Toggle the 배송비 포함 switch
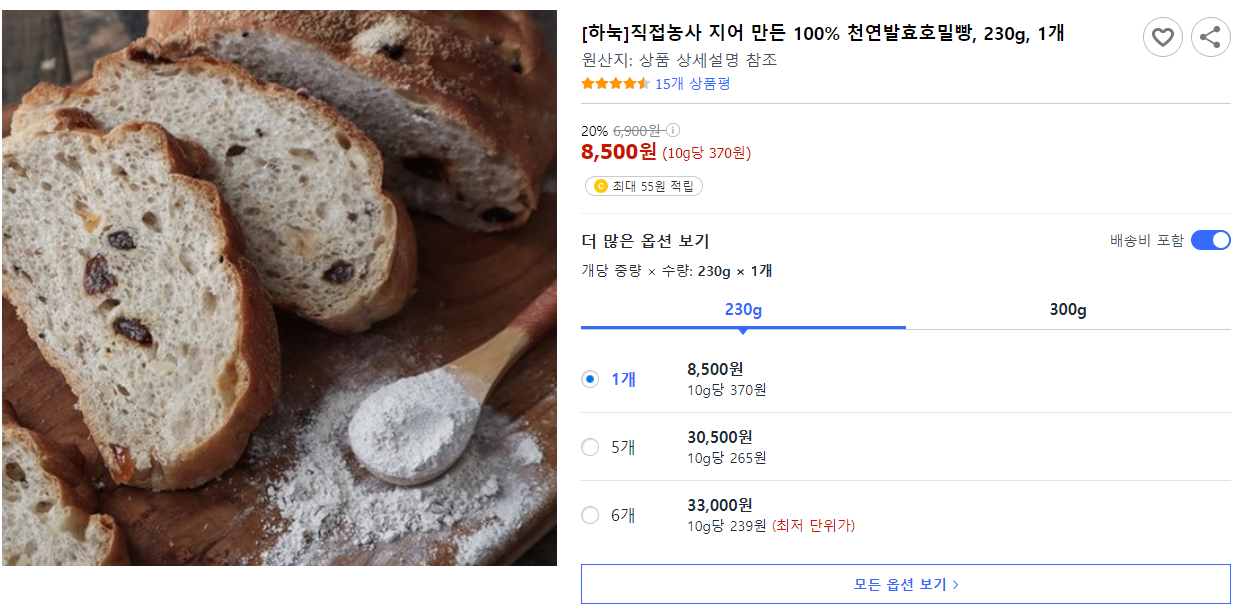 [x=1210, y=240]
